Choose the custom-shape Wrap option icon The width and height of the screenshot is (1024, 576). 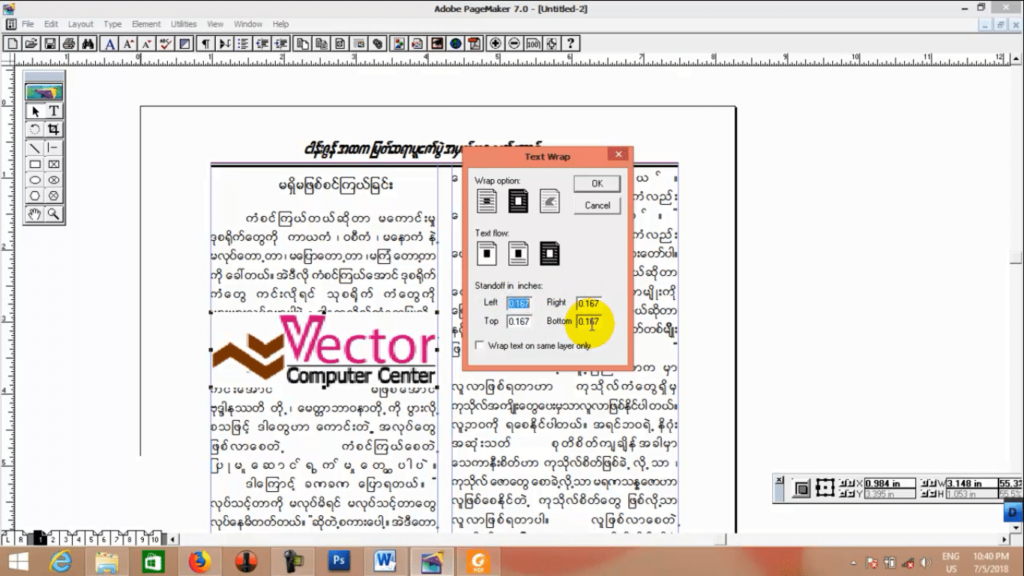pyautogui.click(x=550, y=201)
